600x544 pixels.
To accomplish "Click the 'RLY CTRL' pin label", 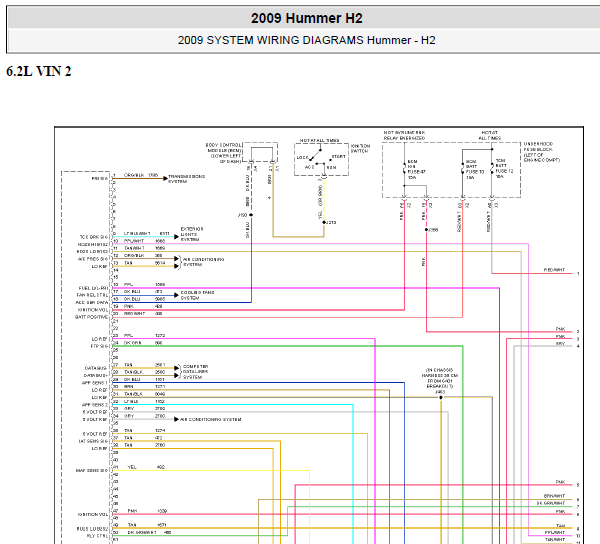I will point(97,536).
